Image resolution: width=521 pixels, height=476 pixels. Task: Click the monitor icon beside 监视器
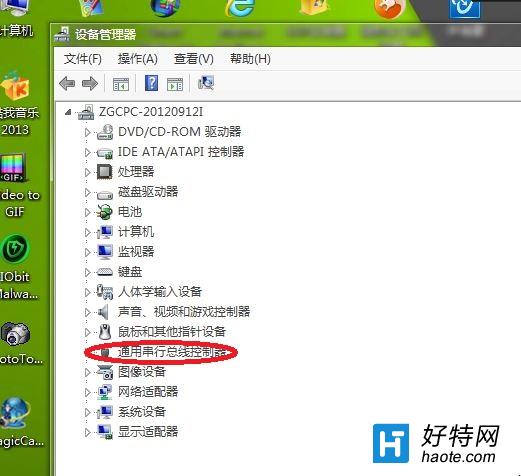point(105,252)
